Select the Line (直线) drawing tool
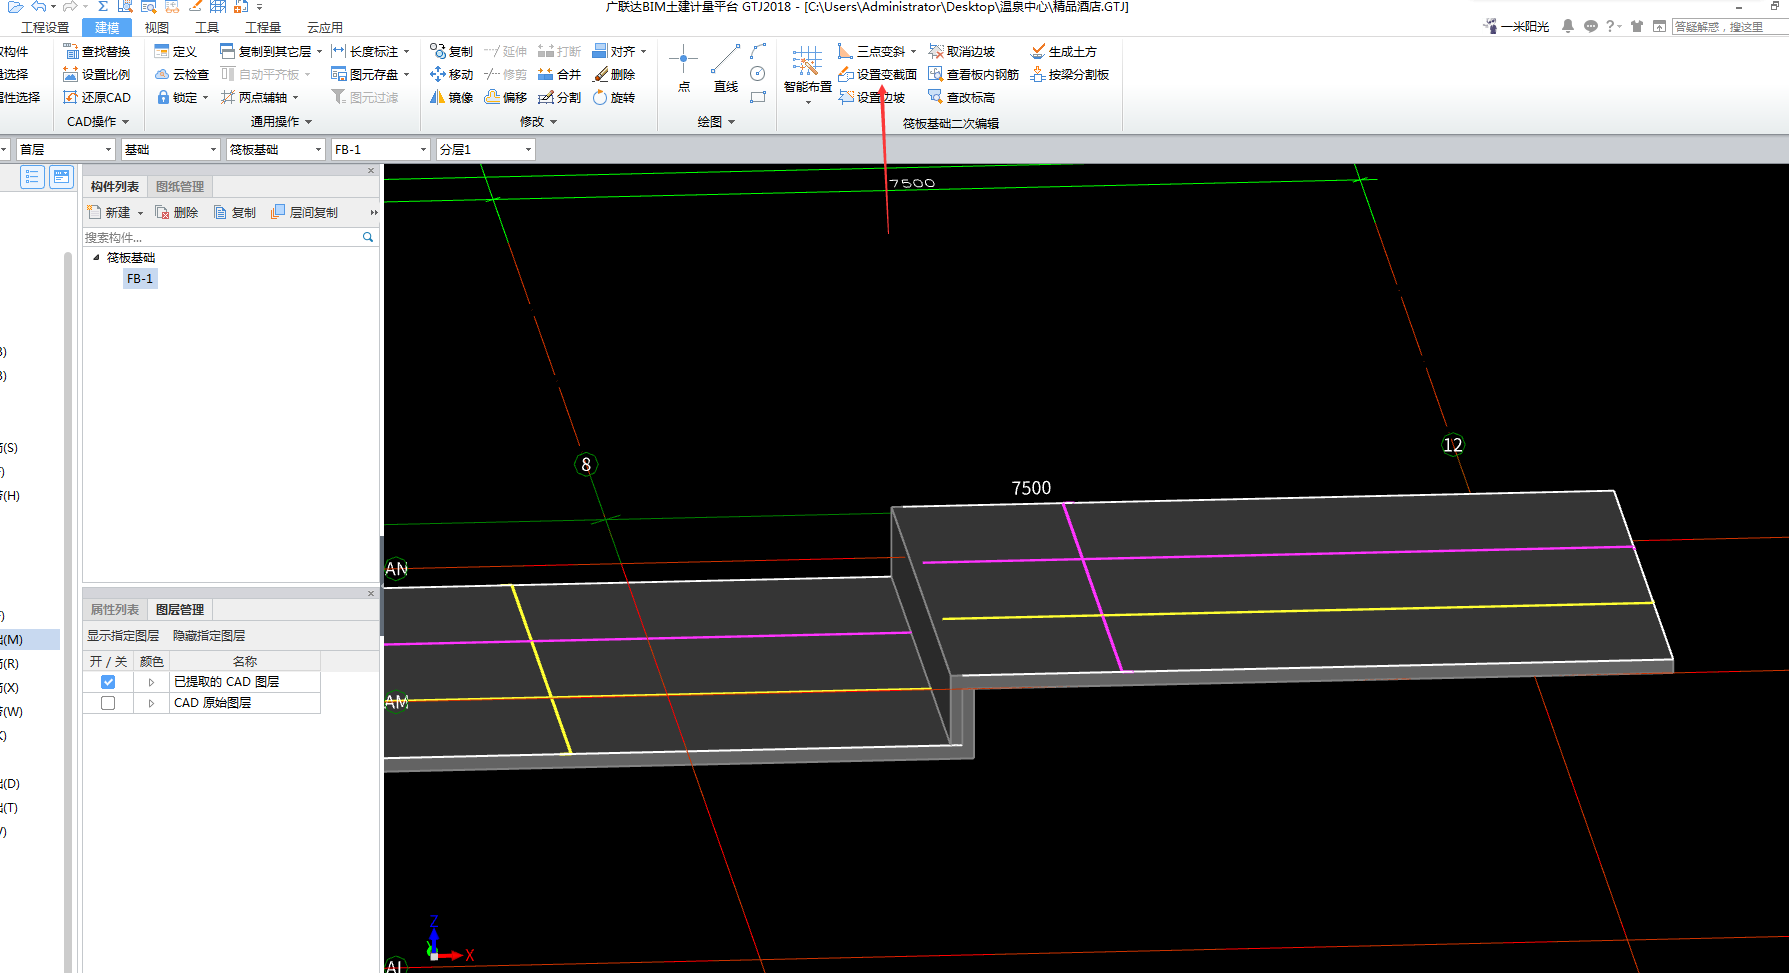Screen dimensions: 1789x973 [726, 68]
